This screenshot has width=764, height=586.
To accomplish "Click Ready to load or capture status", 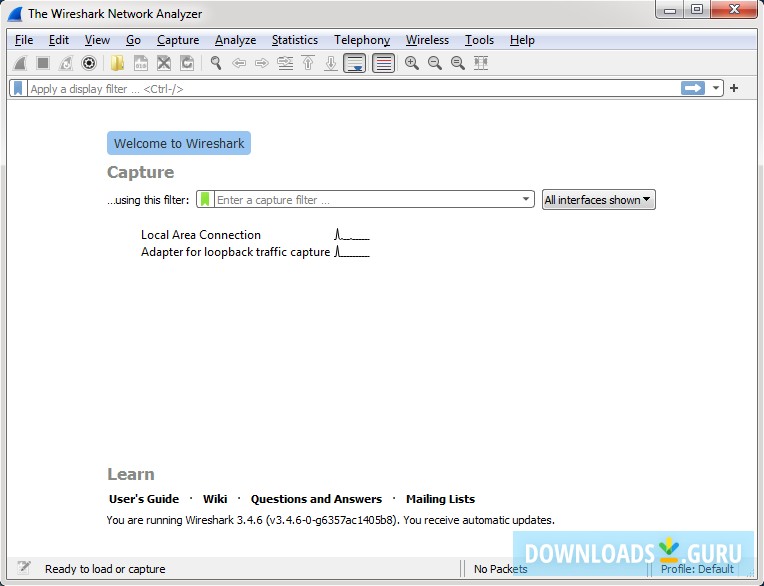I will tap(105, 569).
